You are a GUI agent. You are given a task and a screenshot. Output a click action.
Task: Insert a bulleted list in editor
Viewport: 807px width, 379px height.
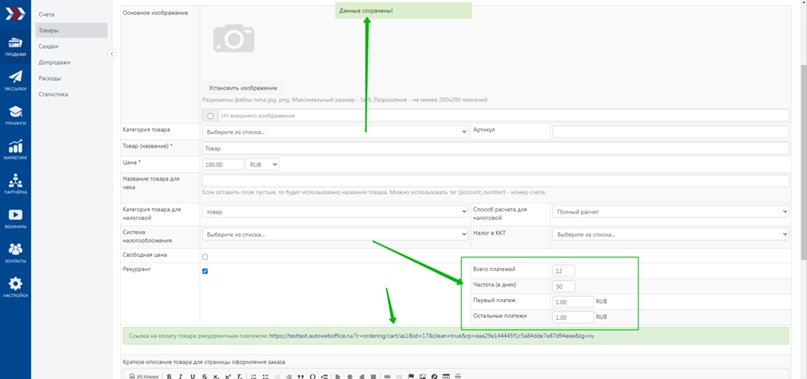(265, 376)
